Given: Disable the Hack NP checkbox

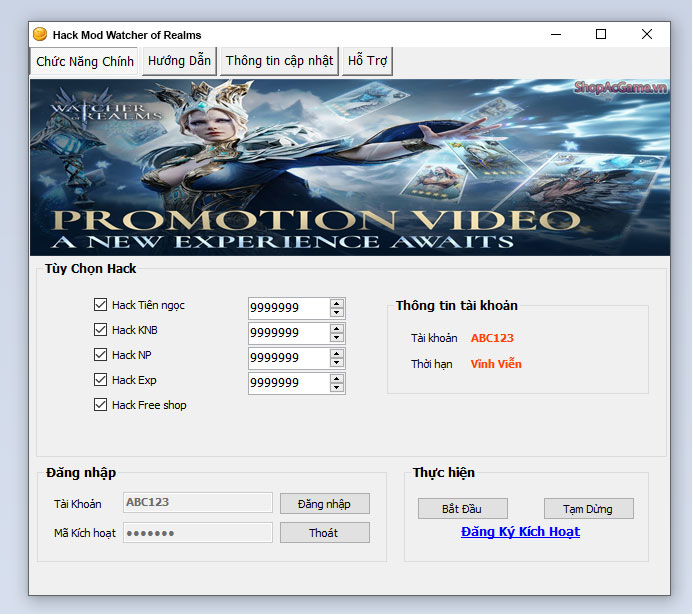Looking at the screenshot, I should (100, 354).
